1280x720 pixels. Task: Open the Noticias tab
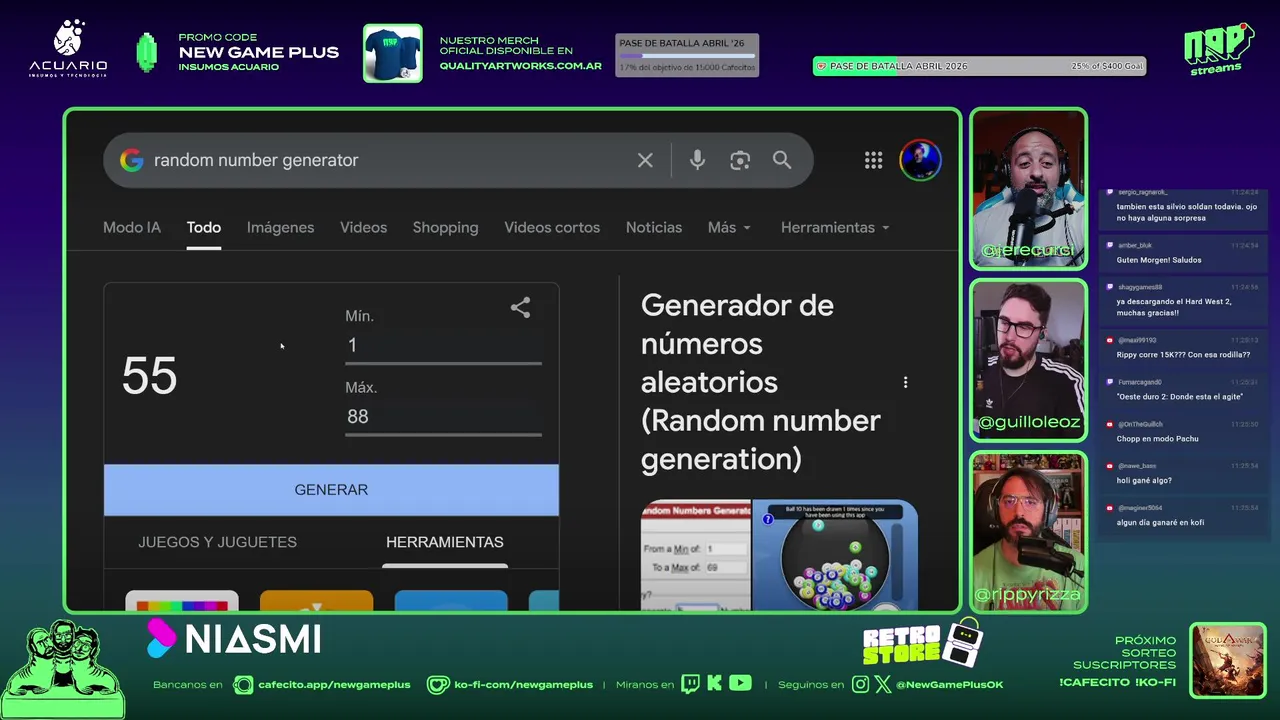pos(653,227)
